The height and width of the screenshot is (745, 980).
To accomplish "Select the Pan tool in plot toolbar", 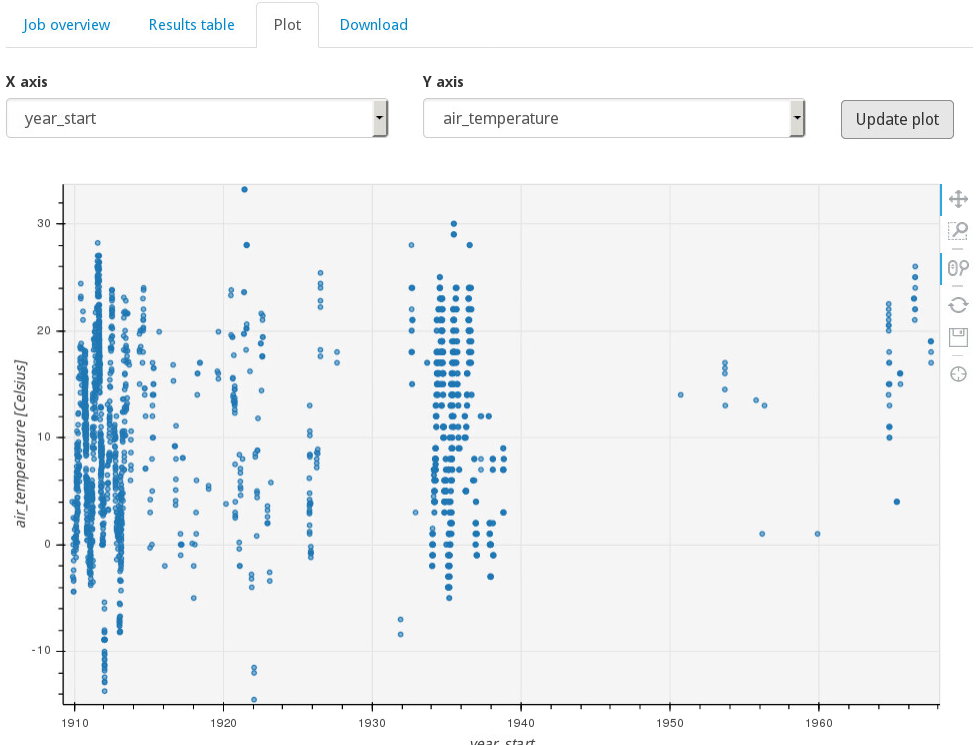I will coord(958,199).
